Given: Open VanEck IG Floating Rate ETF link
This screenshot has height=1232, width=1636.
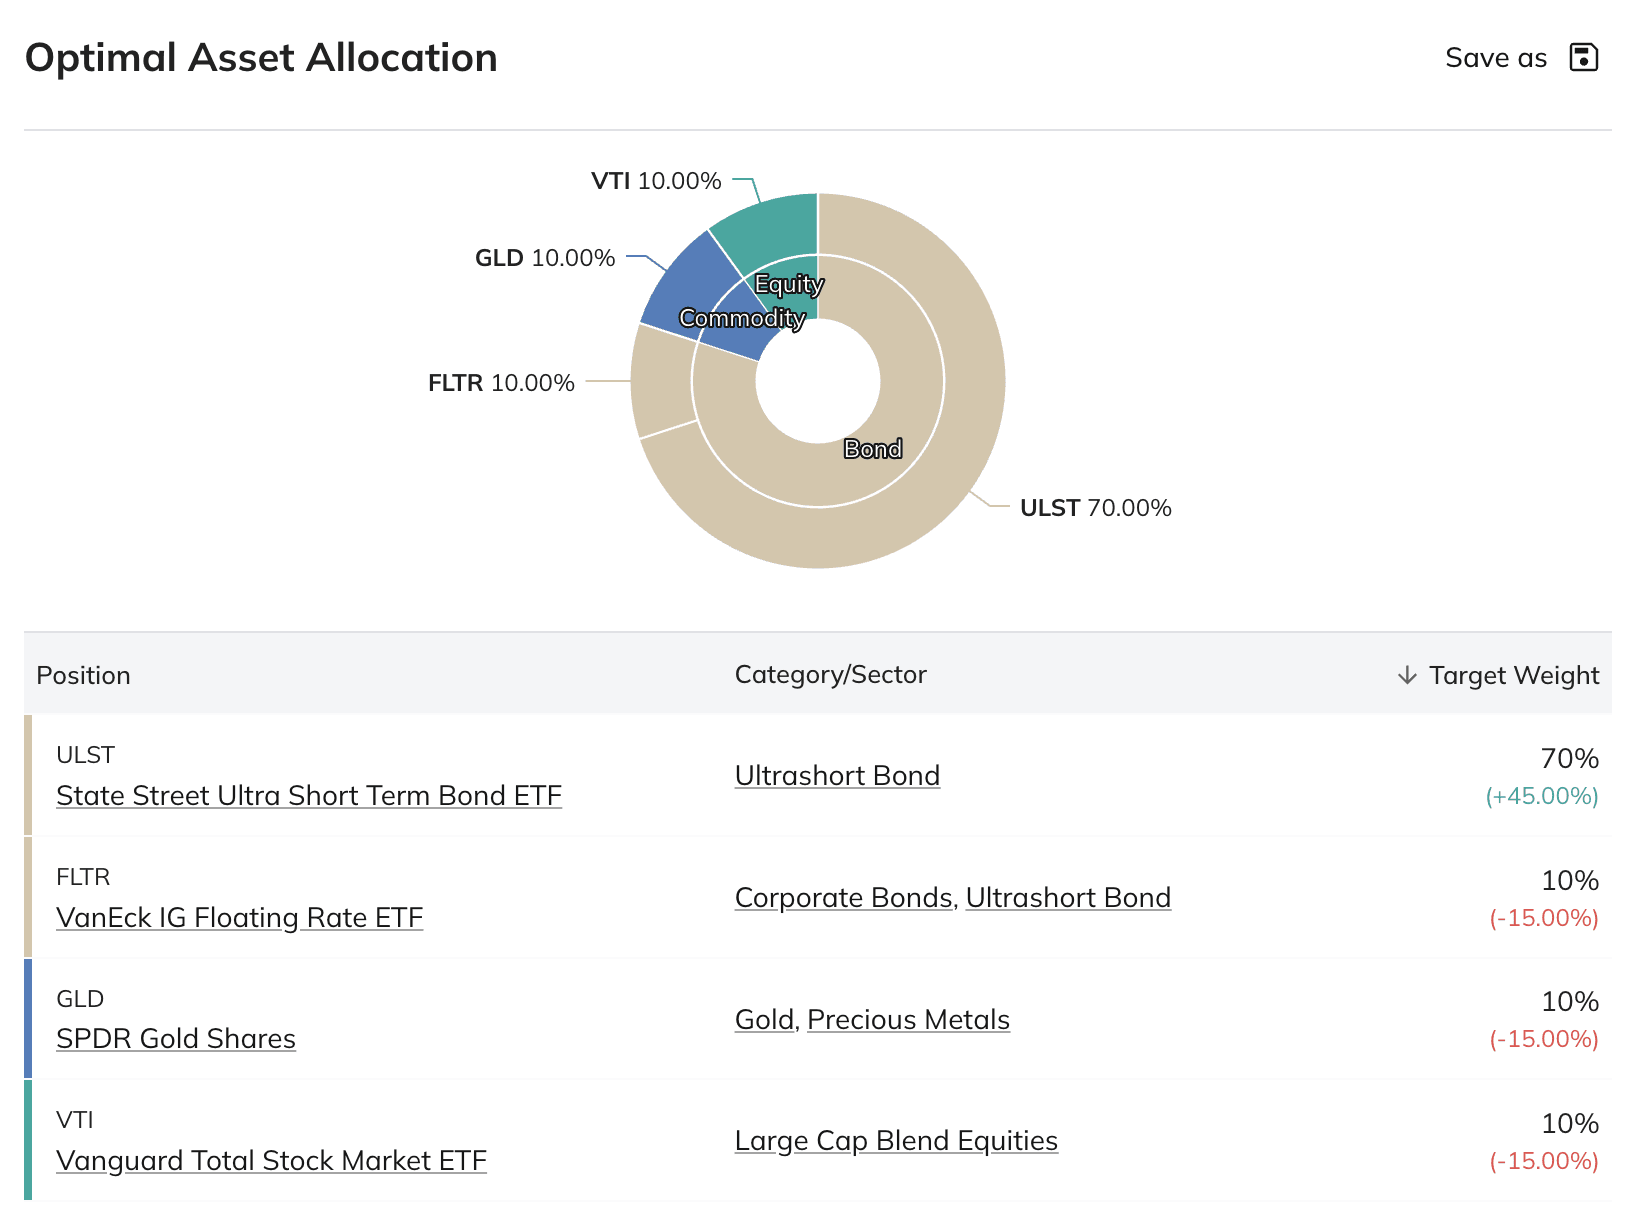Looking at the screenshot, I should click(240, 918).
